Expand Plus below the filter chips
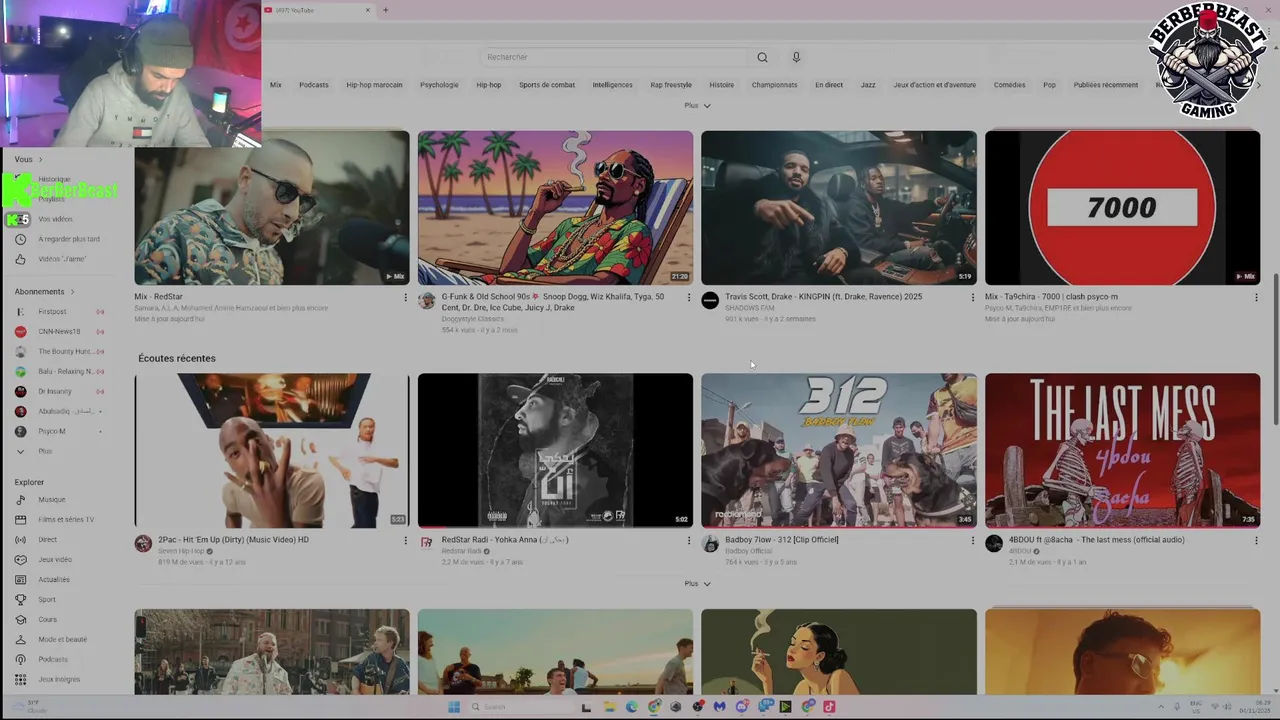The width and height of the screenshot is (1280, 720). pyautogui.click(x=697, y=105)
